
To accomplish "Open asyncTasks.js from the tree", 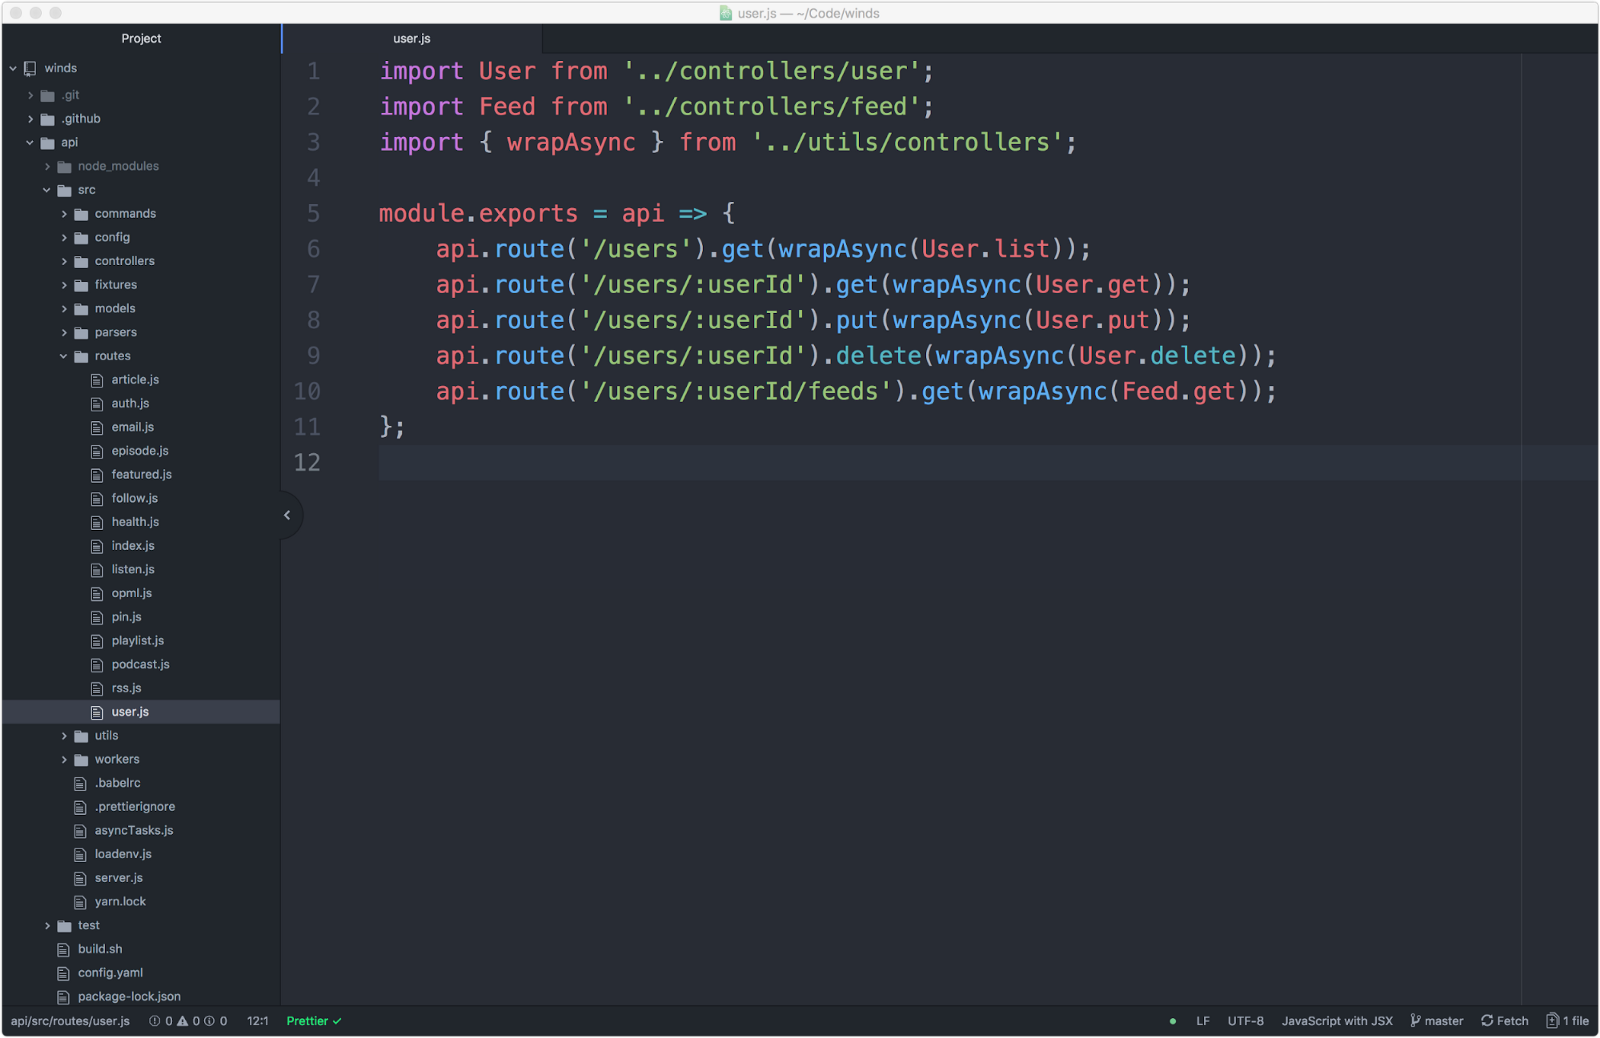I will pos(134,831).
